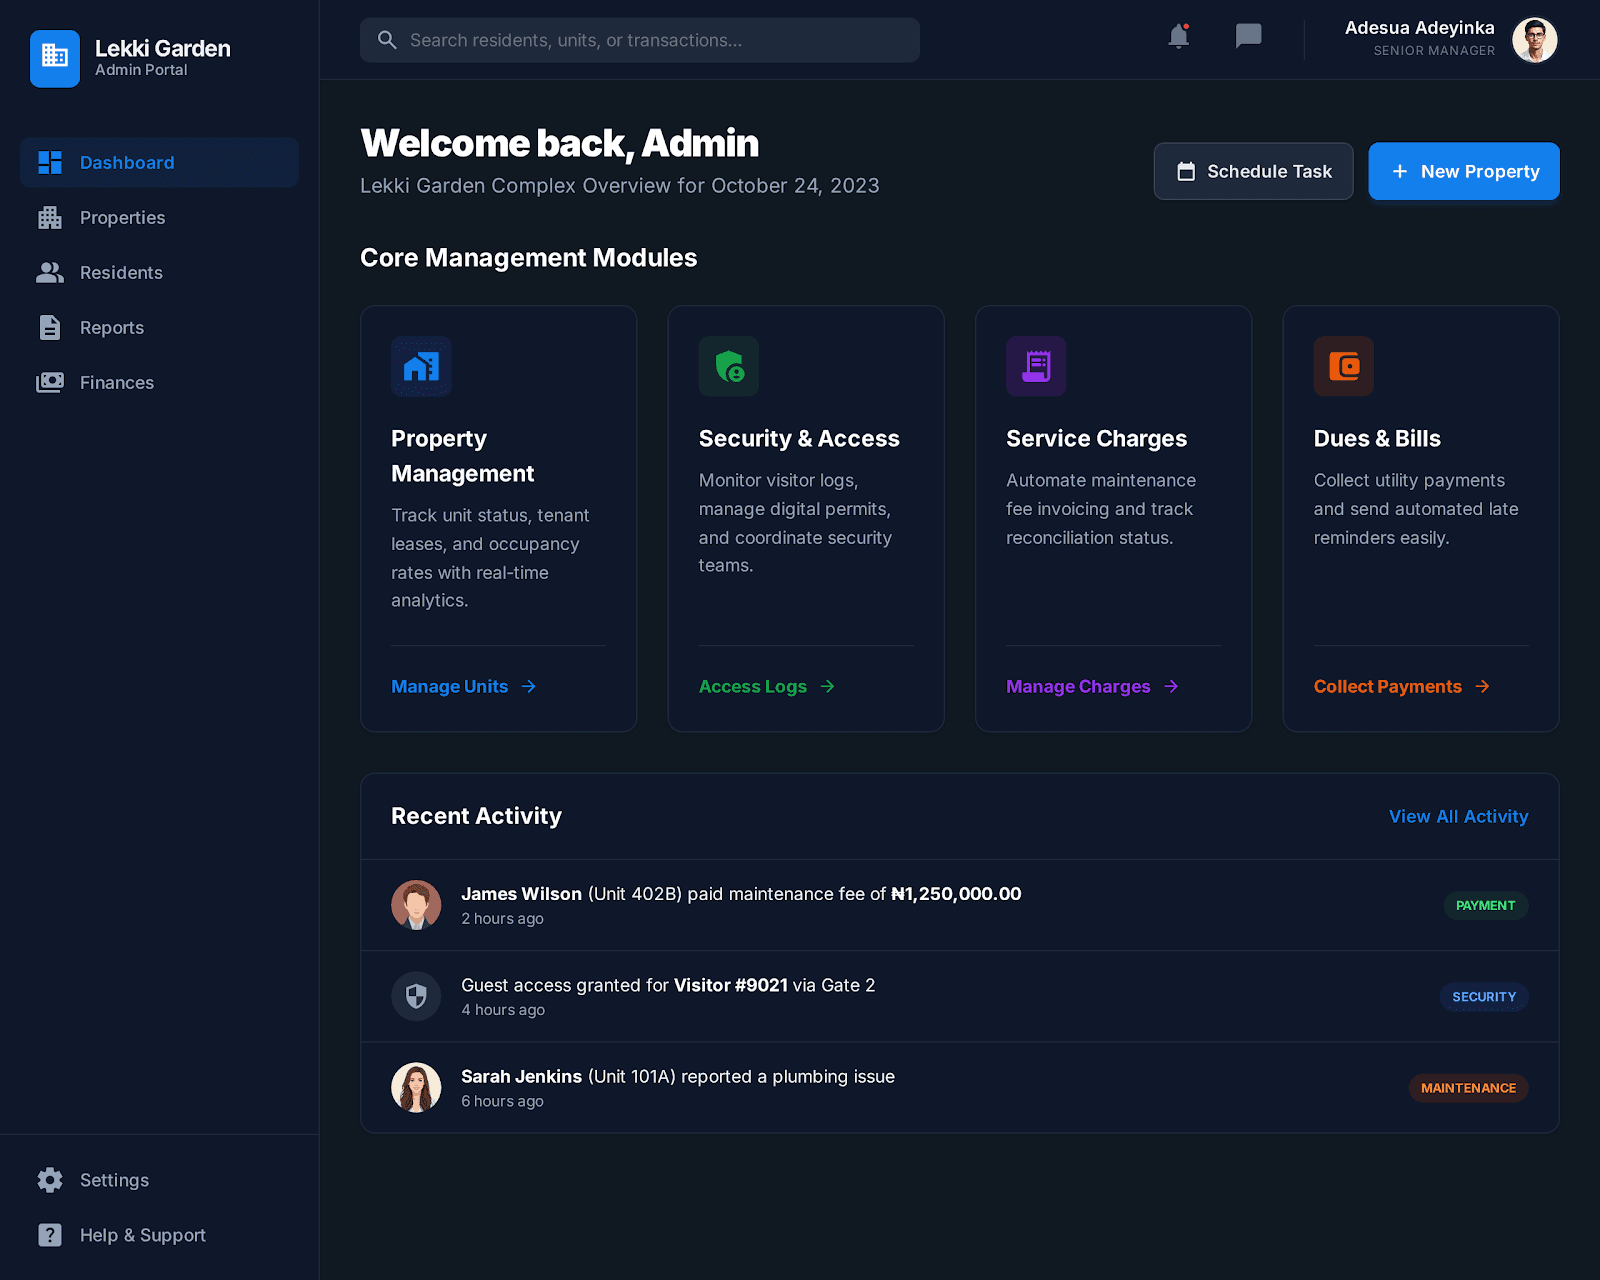
Task: Click Adesua Adeyinka's profile avatar
Action: click(x=1534, y=40)
